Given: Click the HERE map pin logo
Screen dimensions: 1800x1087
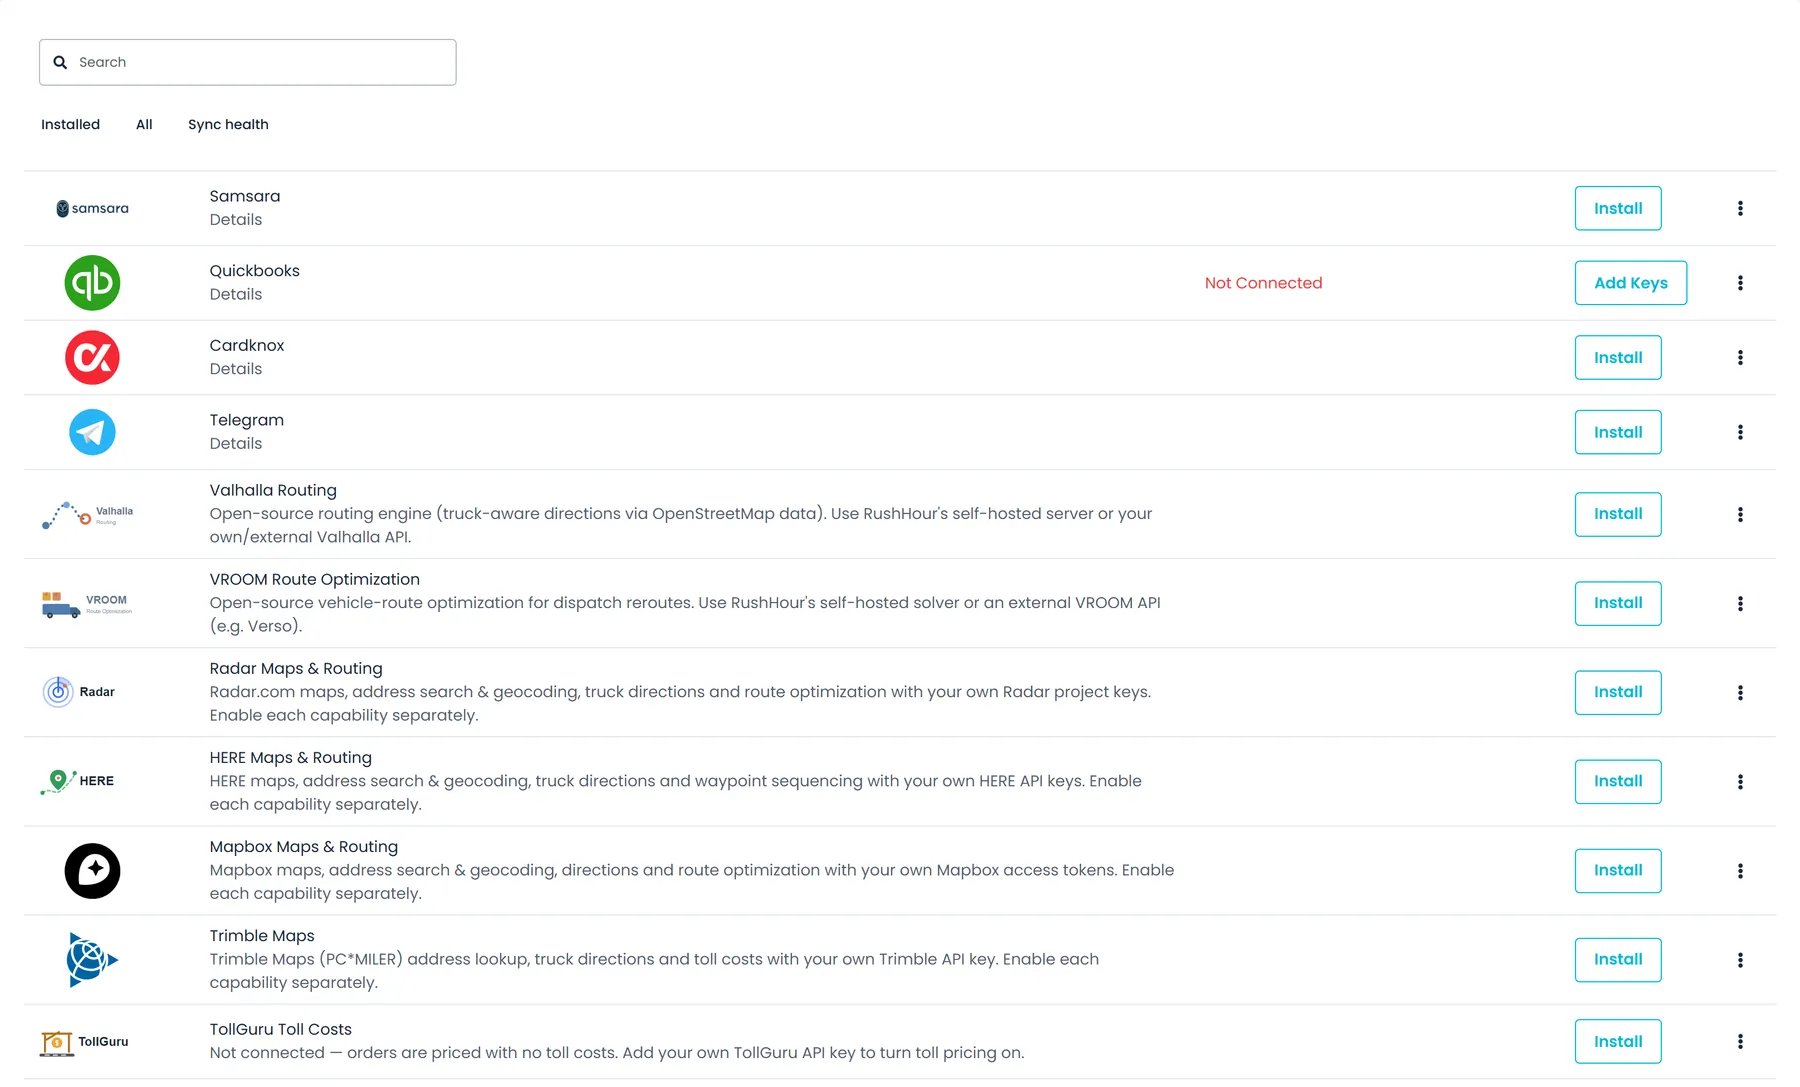Looking at the screenshot, I should tap(77, 781).
